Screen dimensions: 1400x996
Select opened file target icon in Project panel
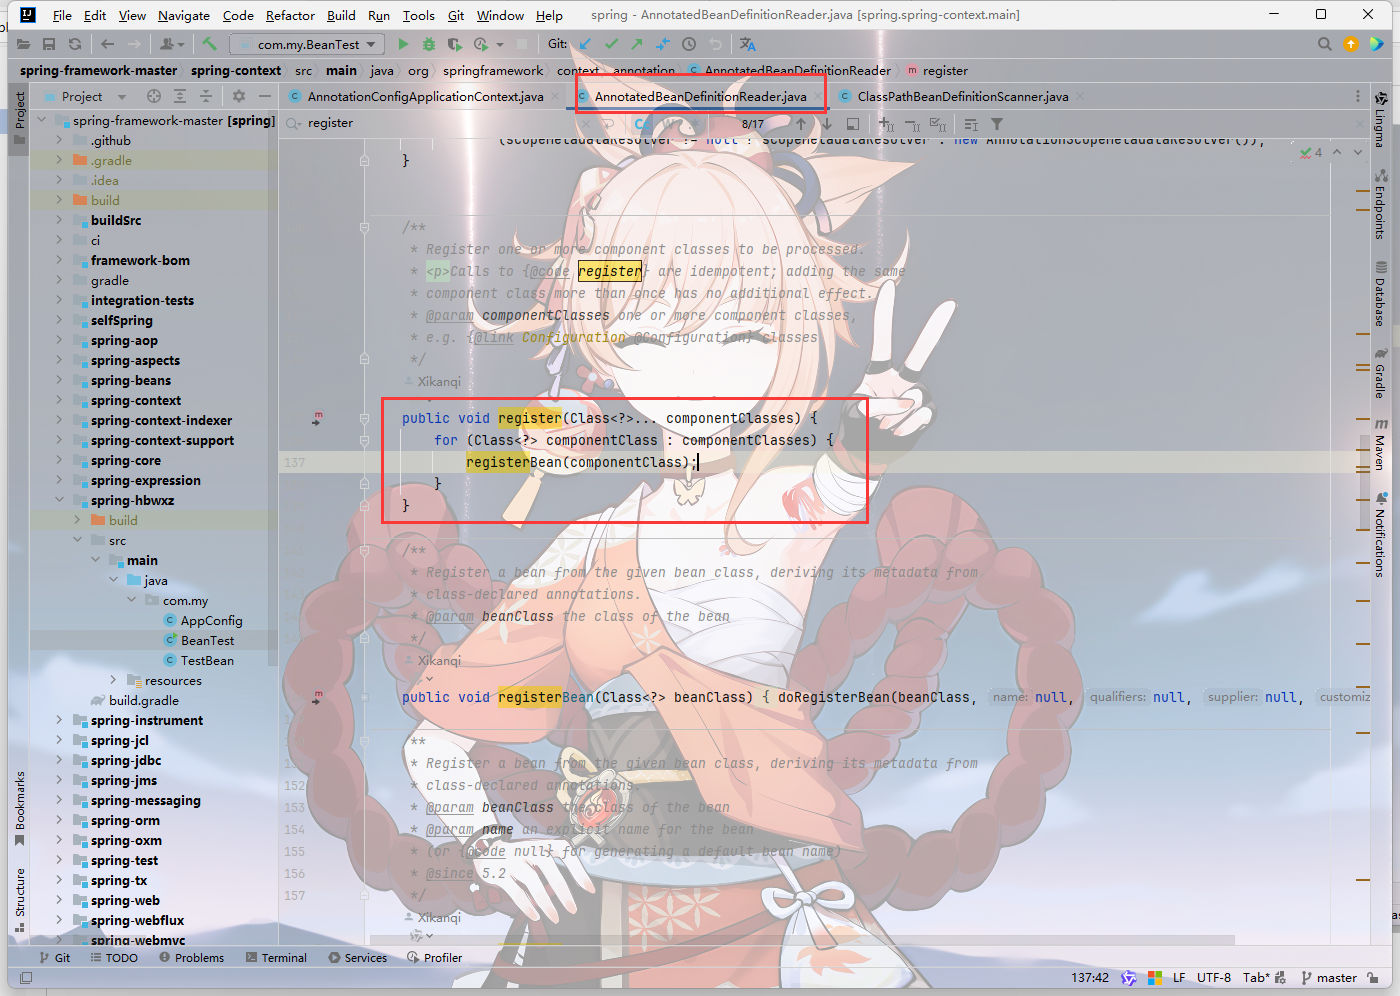point(154,96)
